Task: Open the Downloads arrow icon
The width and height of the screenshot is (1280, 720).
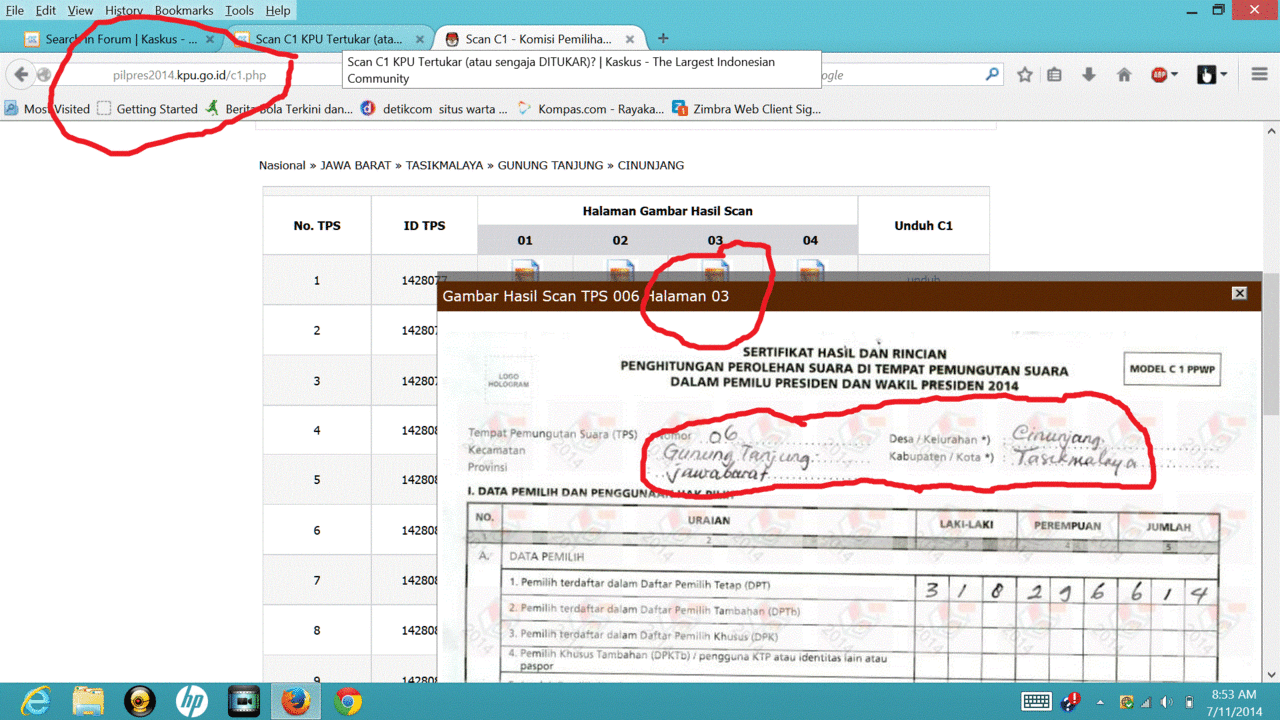Action: click(x=1089, y=75)
